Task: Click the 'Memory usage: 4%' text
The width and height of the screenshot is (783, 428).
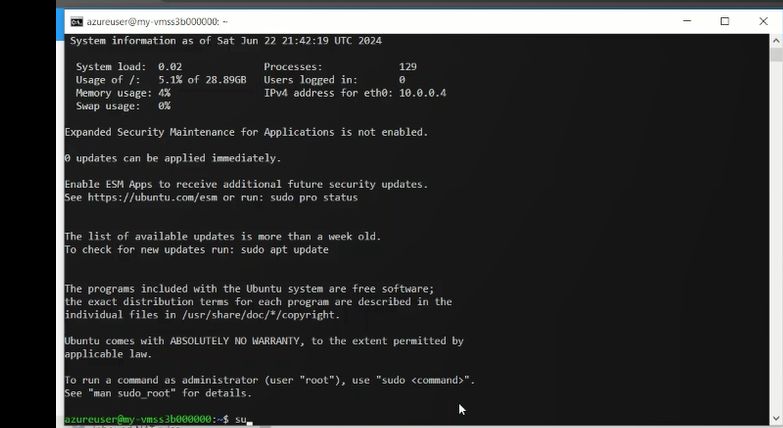Action: (x=123, y=93)
